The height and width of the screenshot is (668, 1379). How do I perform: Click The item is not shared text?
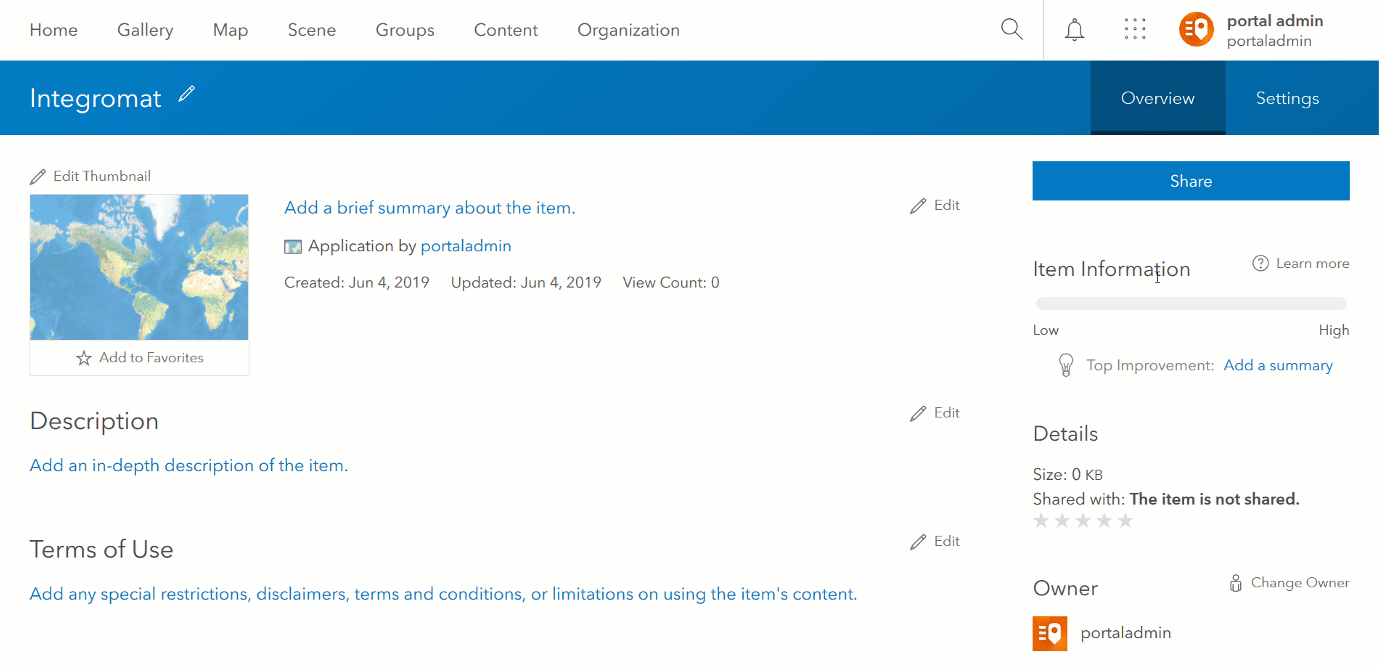1215,499
